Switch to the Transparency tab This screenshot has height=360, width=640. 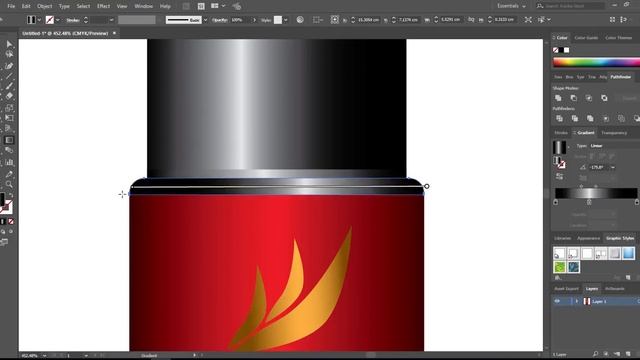coord(614,133)
